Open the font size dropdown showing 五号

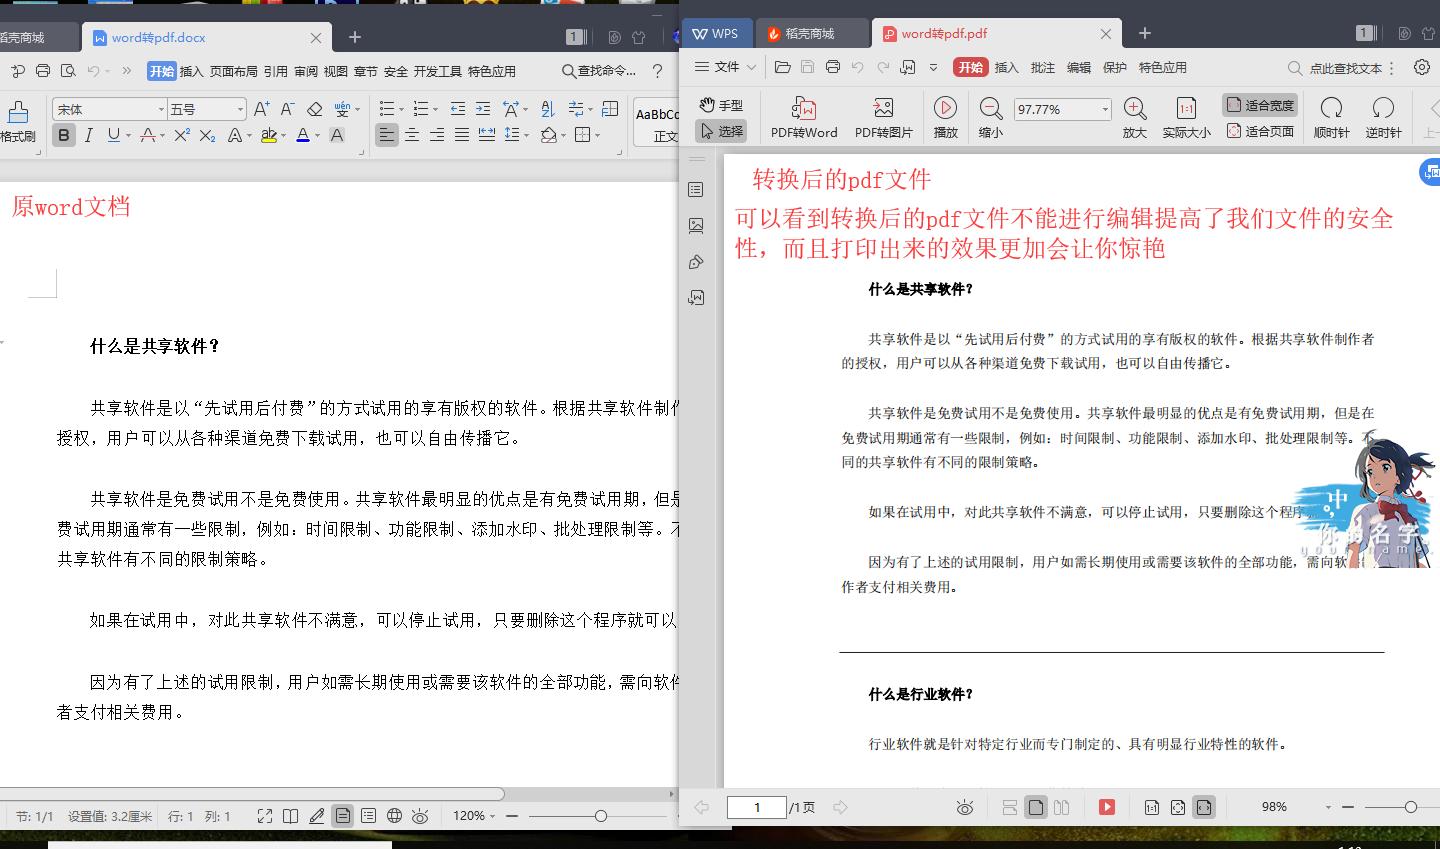coord(203,108)
